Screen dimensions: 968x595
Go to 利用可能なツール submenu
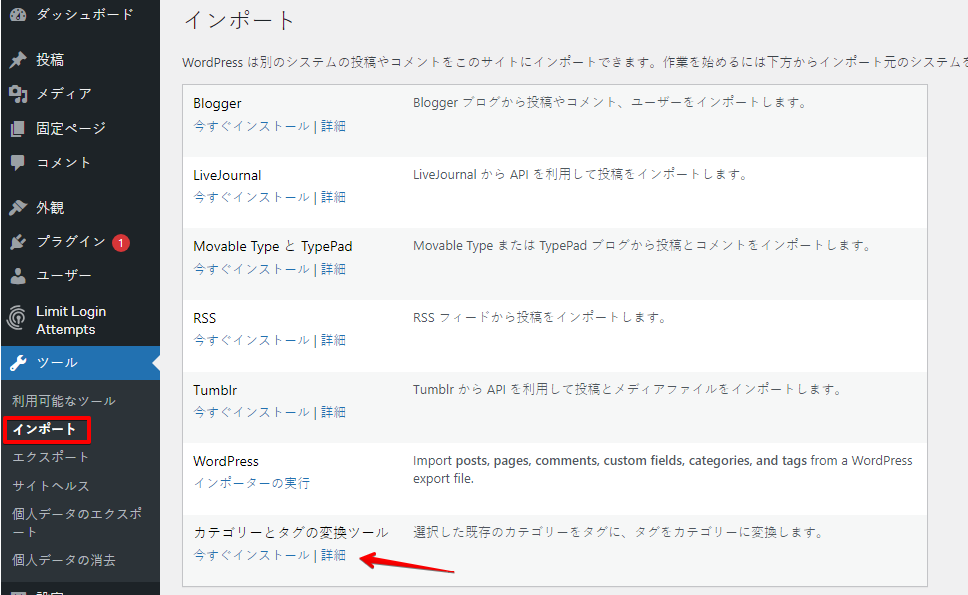64,401
